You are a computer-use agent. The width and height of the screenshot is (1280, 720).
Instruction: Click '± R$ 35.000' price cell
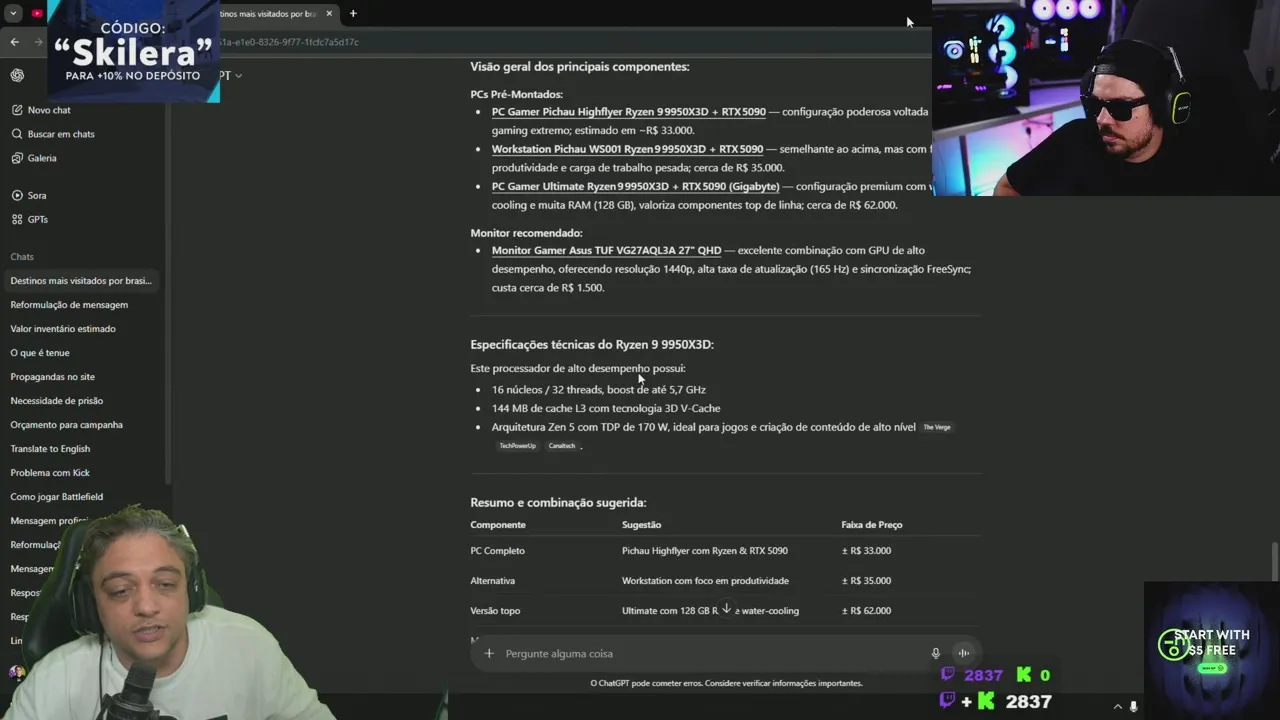866,581
